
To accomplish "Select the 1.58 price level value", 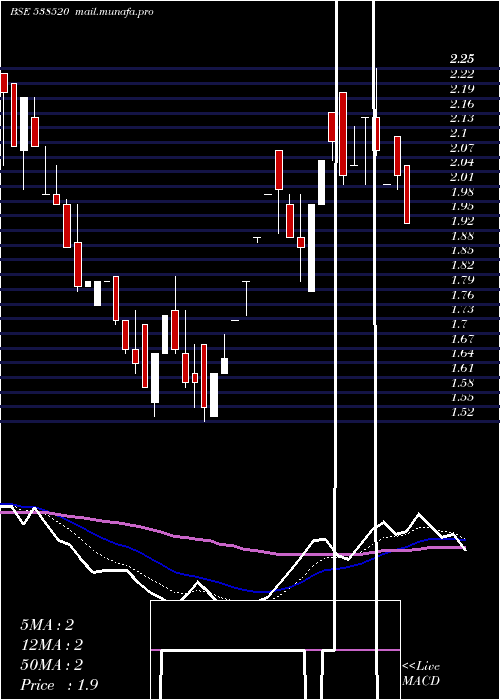I will (462, 383).
